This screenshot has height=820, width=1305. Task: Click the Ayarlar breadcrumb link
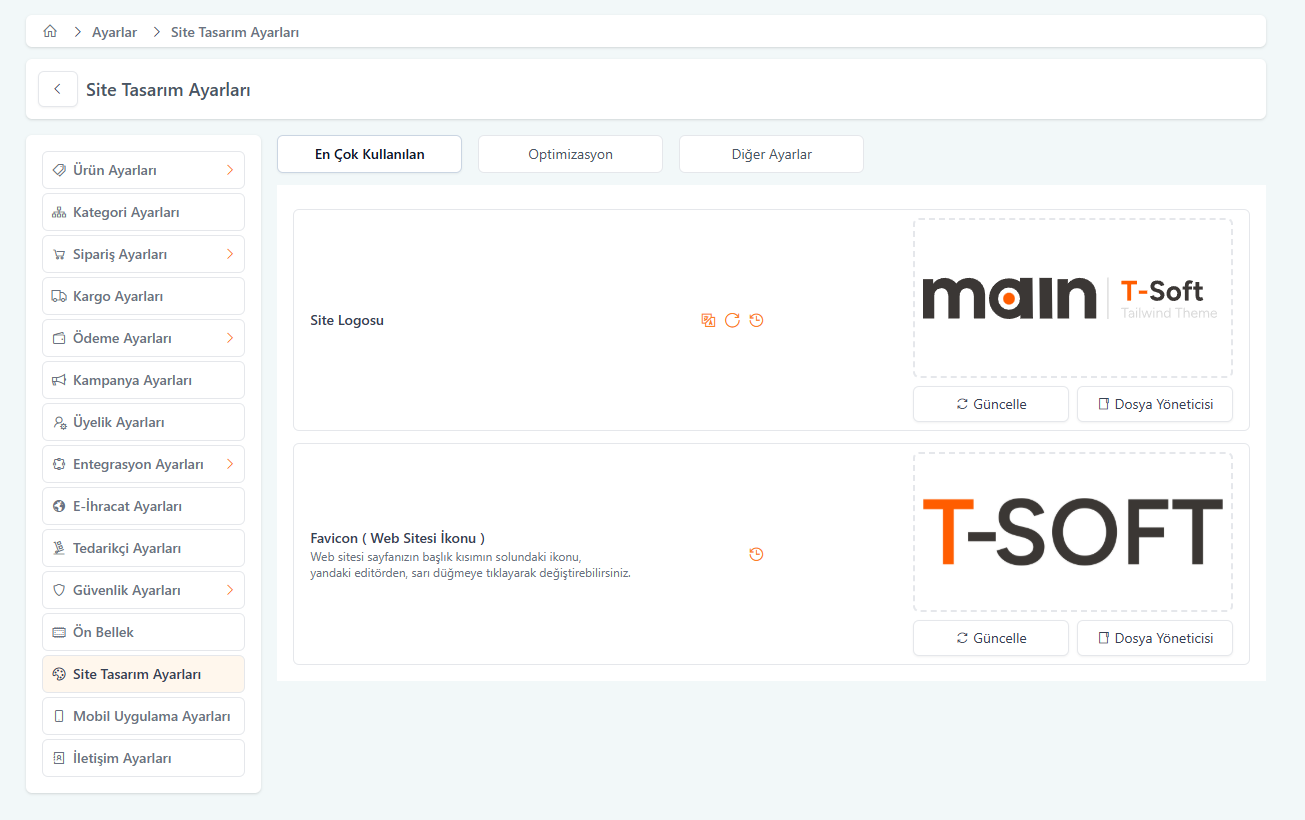[x=114, y=32]
